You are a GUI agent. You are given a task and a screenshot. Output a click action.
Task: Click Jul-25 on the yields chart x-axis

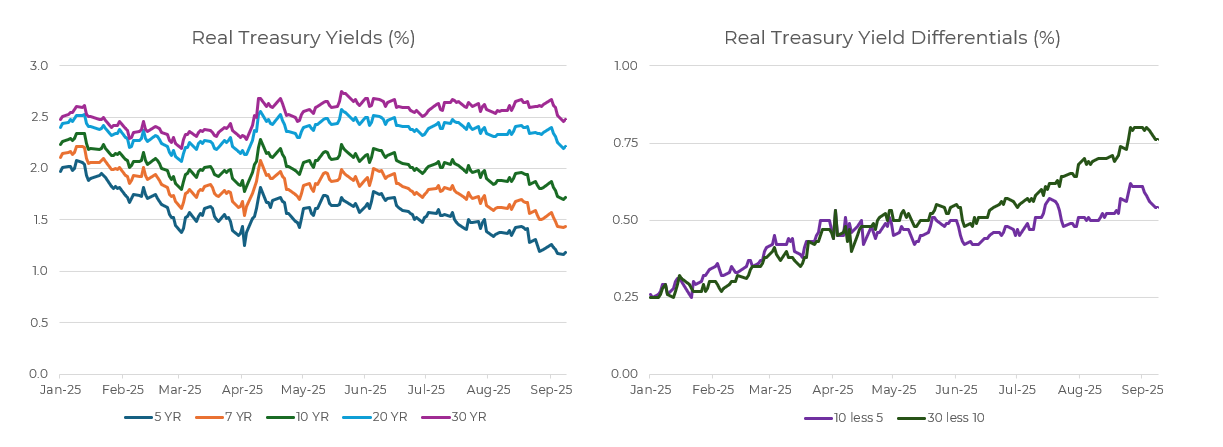click(426, 390)
